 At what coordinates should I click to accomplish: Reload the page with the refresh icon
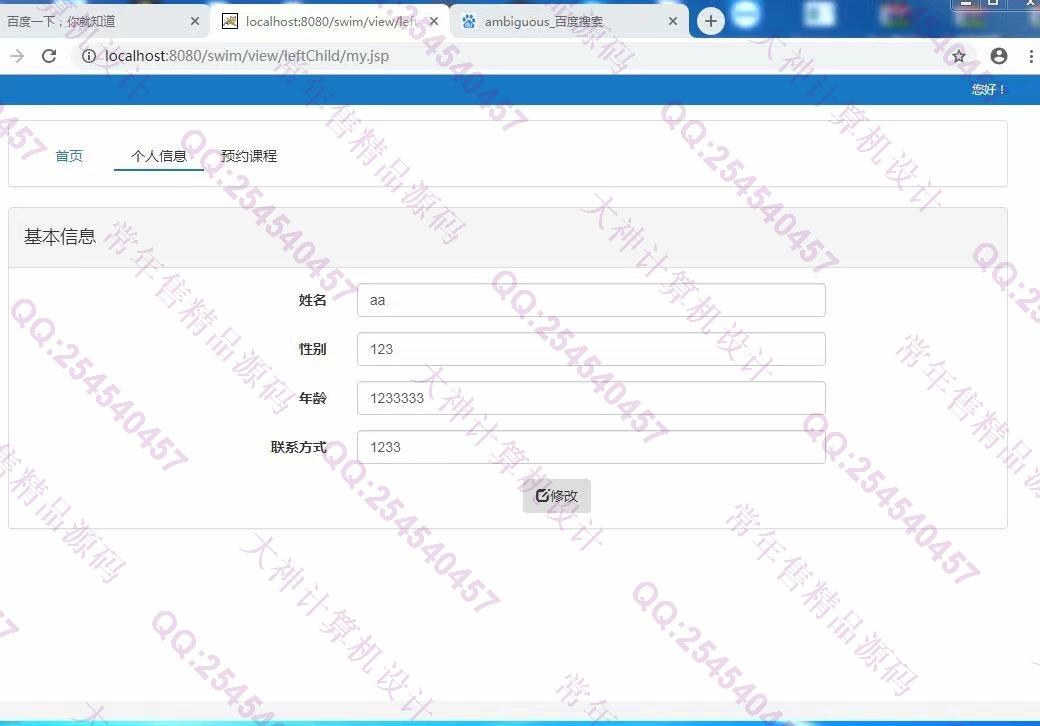(49, 56)
